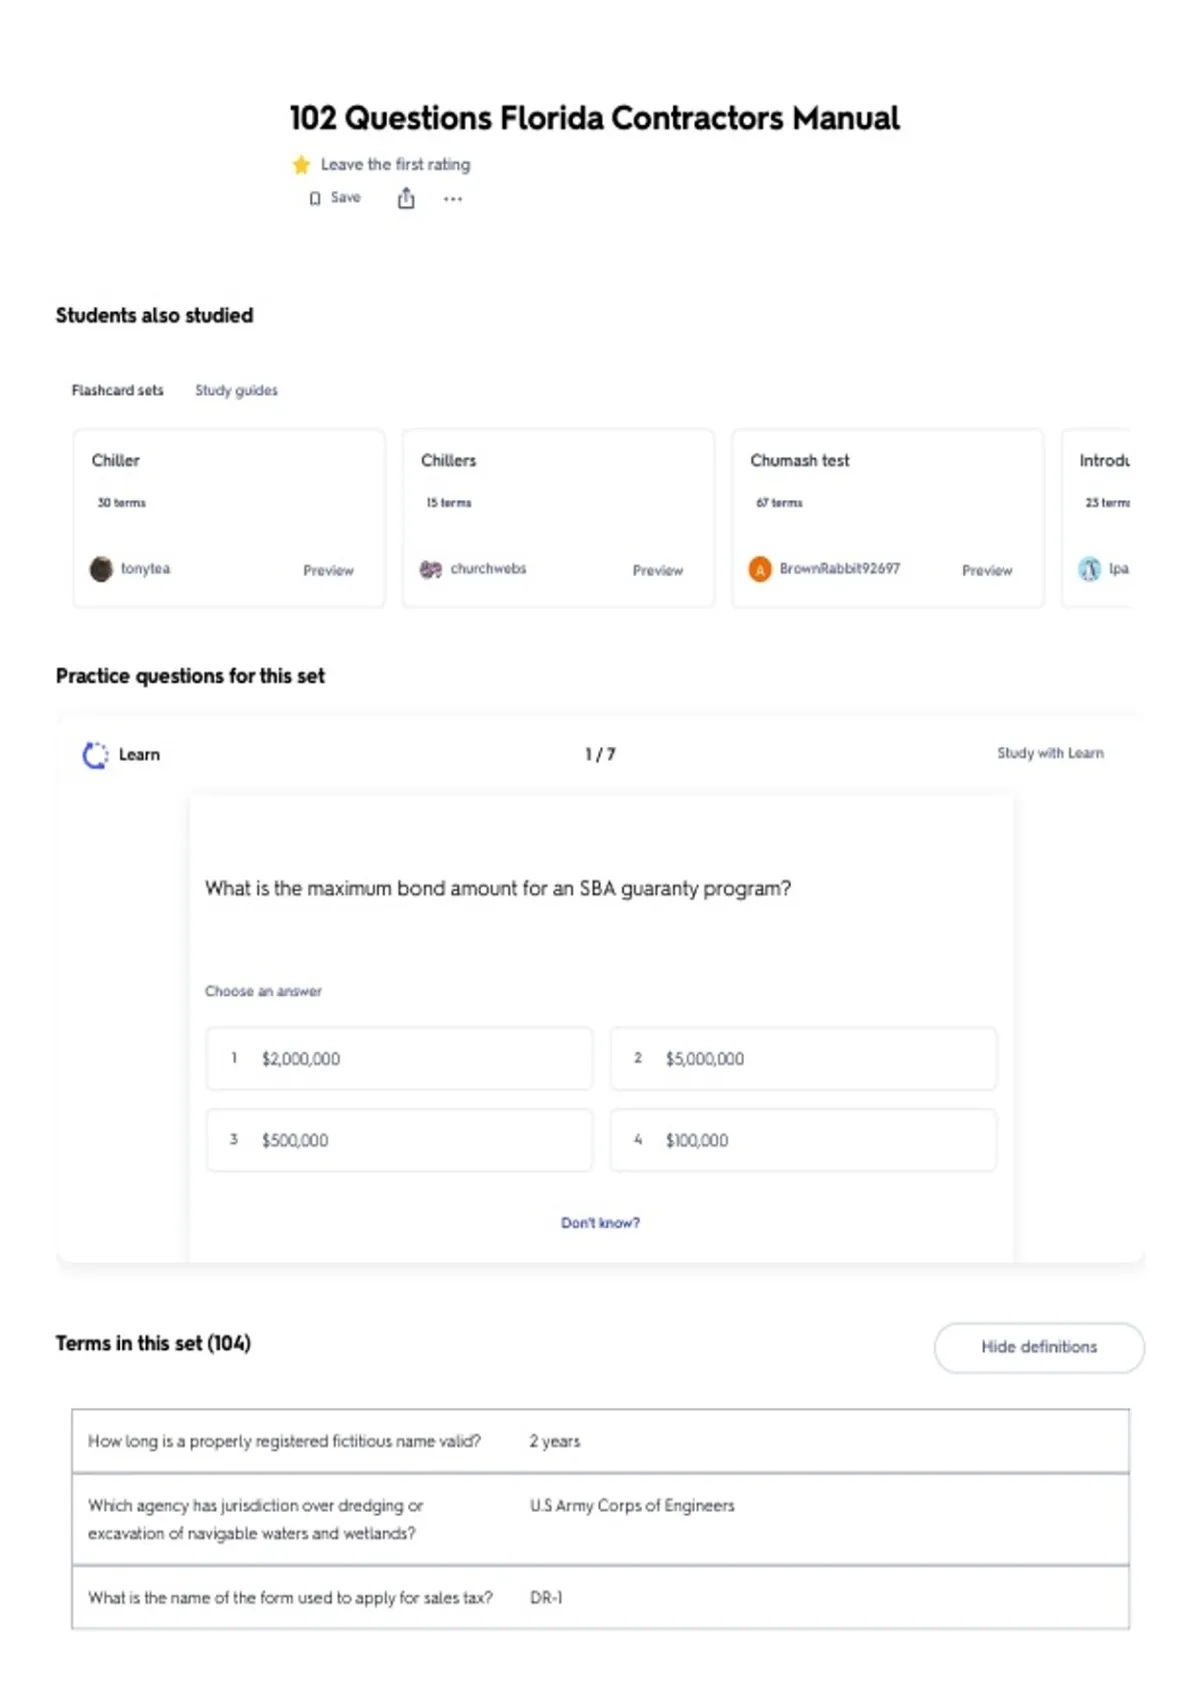Screen dimensions: 1200x1700
Task: Choose the $500,000 answer
Action: coord(399,1140)
